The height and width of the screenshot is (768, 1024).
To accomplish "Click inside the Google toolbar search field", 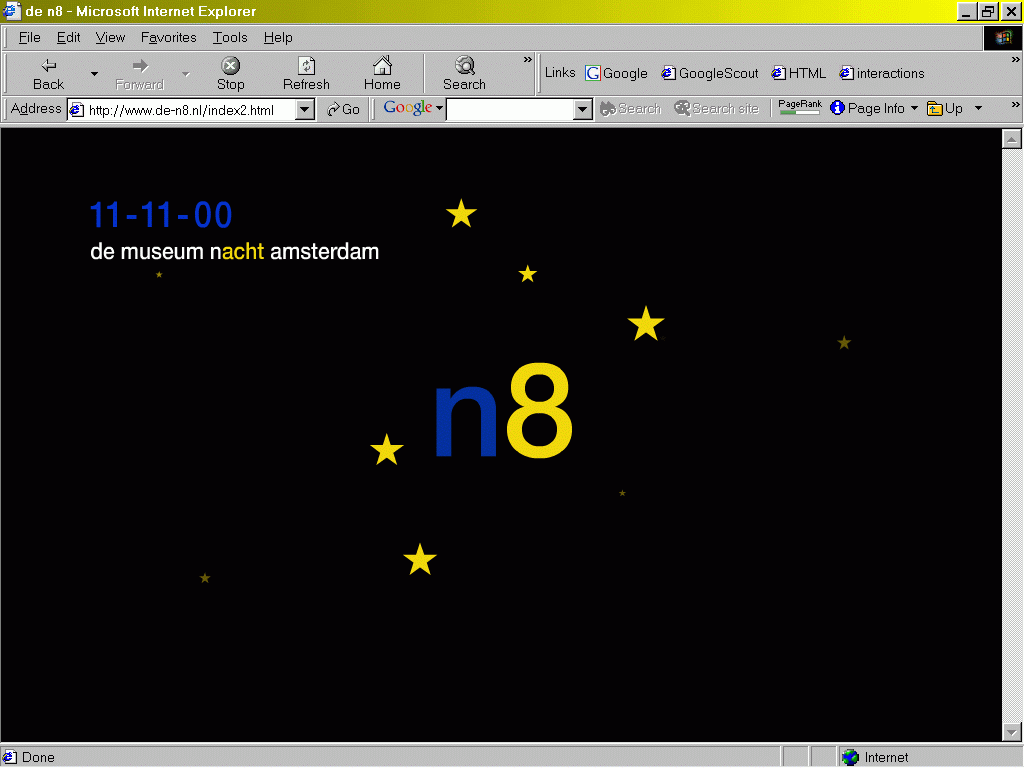I will 509,109.
